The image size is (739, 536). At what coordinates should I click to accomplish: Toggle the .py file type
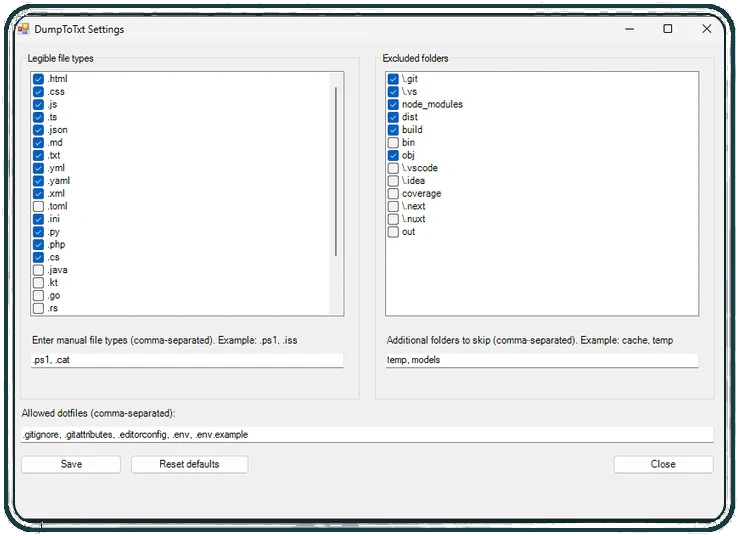pyautogui.click(x=39, y=232)
